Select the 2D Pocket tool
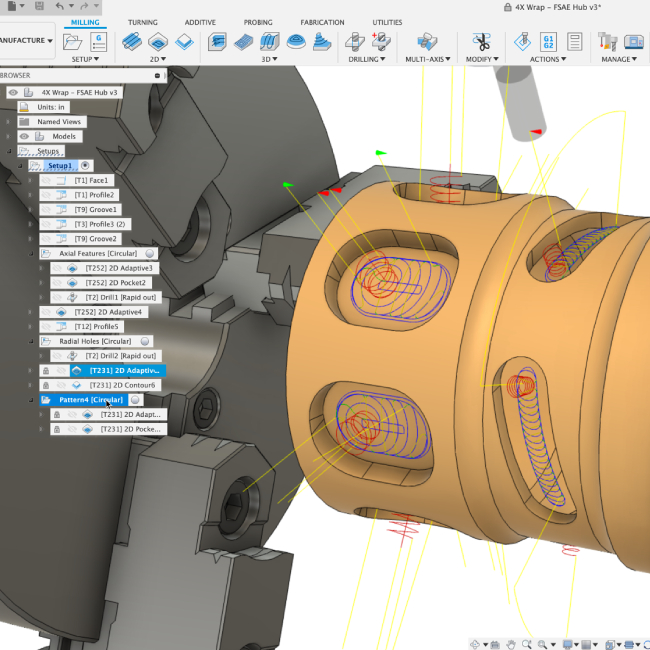 point(158,42)
